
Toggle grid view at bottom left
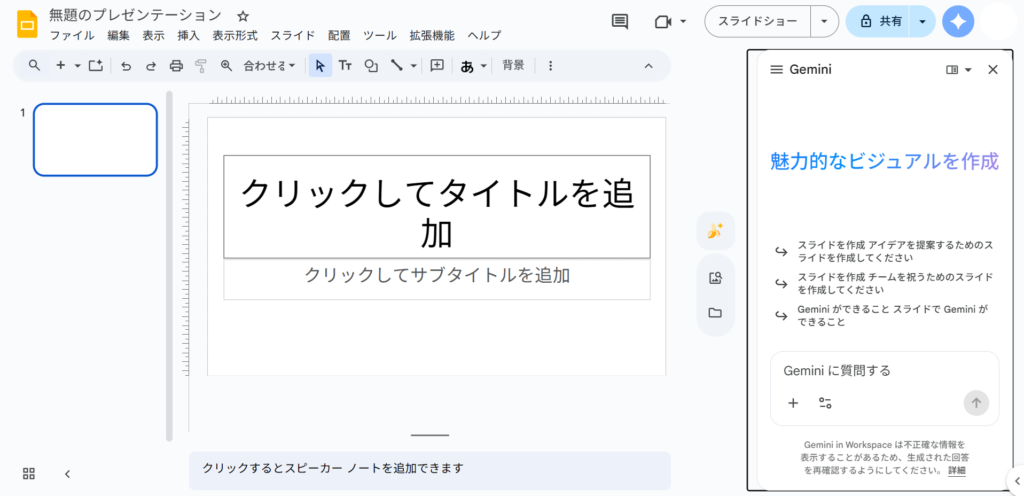click(x=29, y=473)
